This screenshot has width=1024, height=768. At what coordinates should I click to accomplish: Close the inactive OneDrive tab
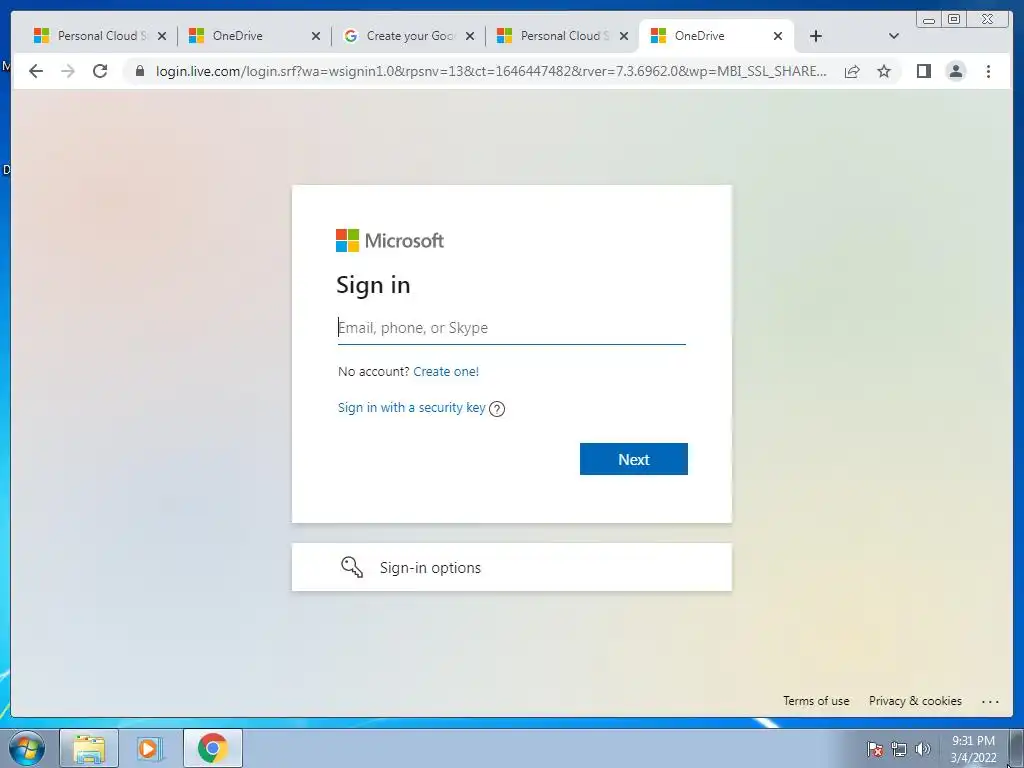click(x=316, y=37)
